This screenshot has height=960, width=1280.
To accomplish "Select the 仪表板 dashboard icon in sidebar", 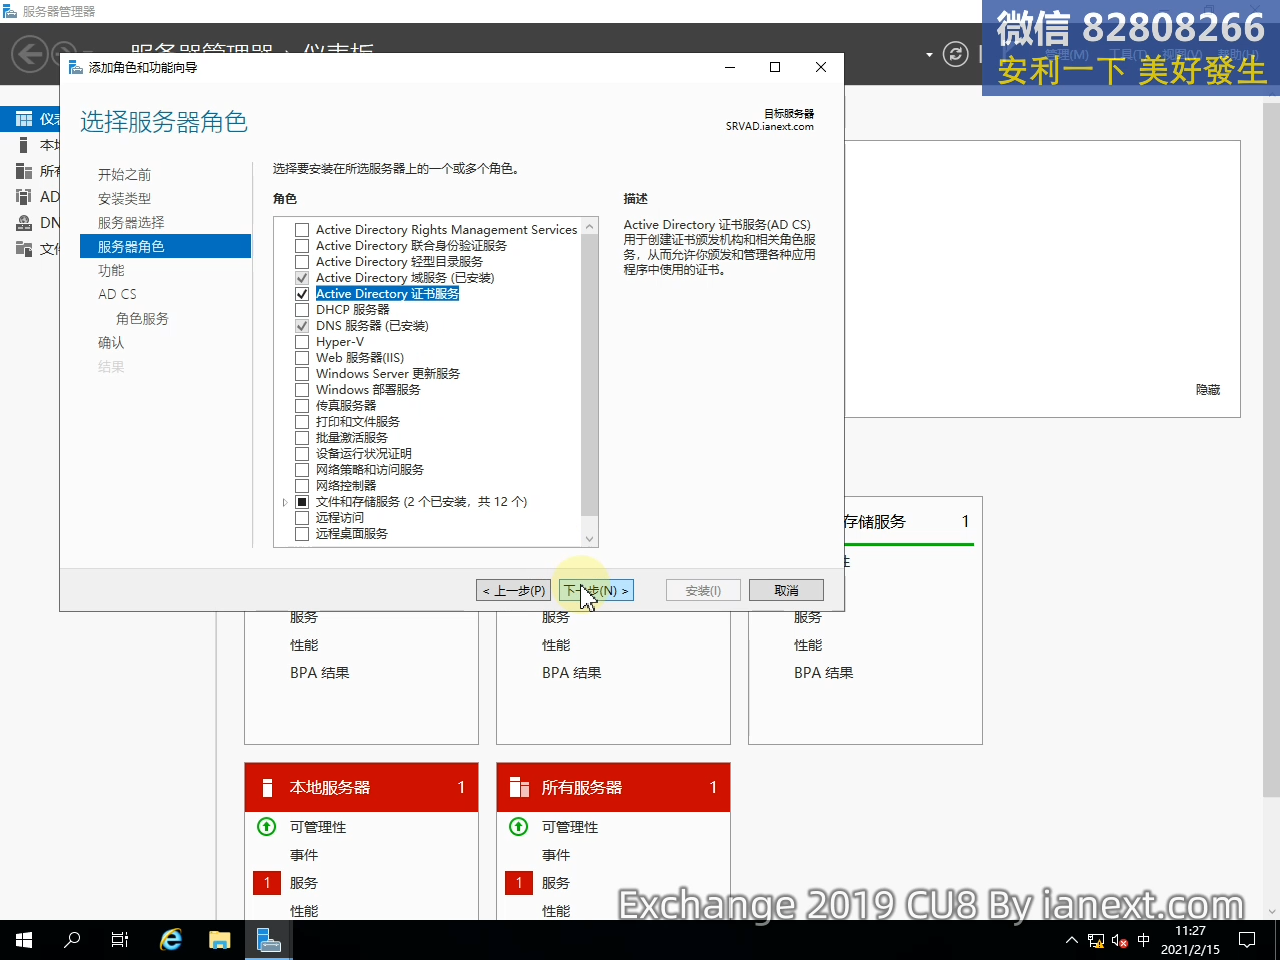I will 24,119.
